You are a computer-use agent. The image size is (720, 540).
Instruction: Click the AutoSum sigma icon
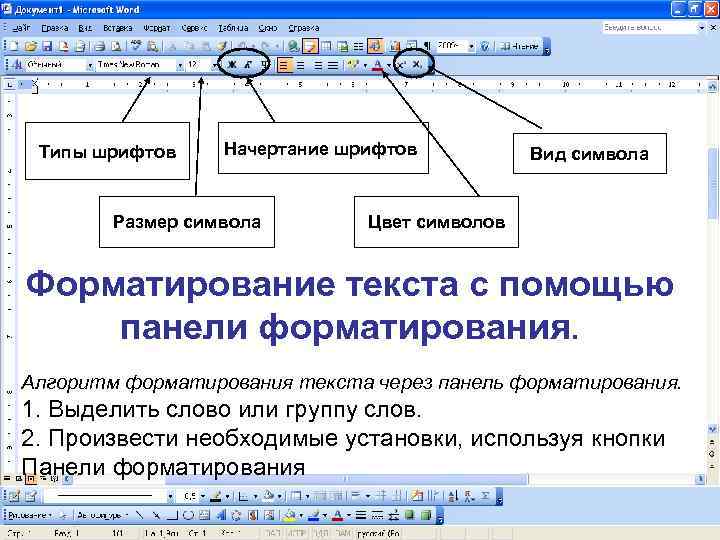pyautogui.click(x=485, y=496)
